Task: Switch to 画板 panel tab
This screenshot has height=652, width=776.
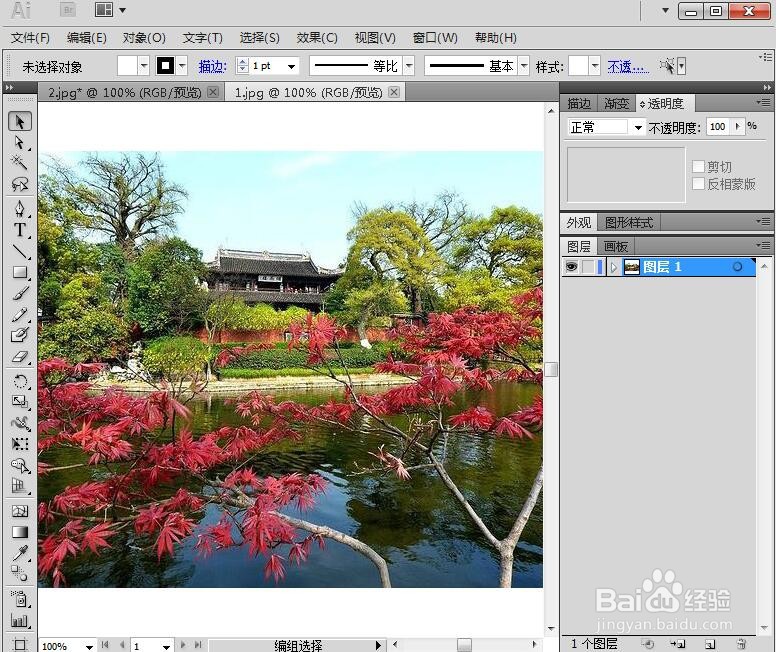Action: click(615, 246)
